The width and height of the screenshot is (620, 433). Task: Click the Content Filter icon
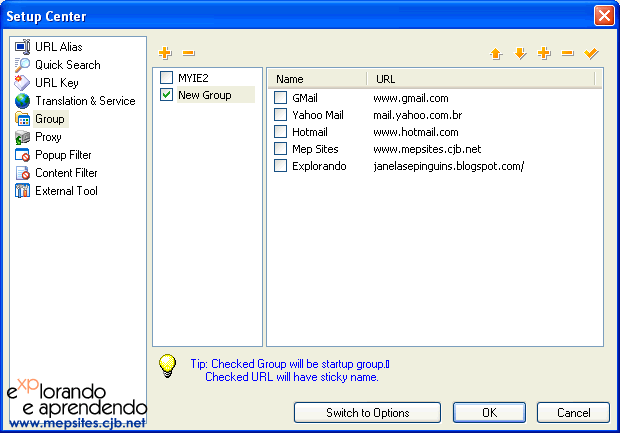pyautogui.click(x=22, y=173)
